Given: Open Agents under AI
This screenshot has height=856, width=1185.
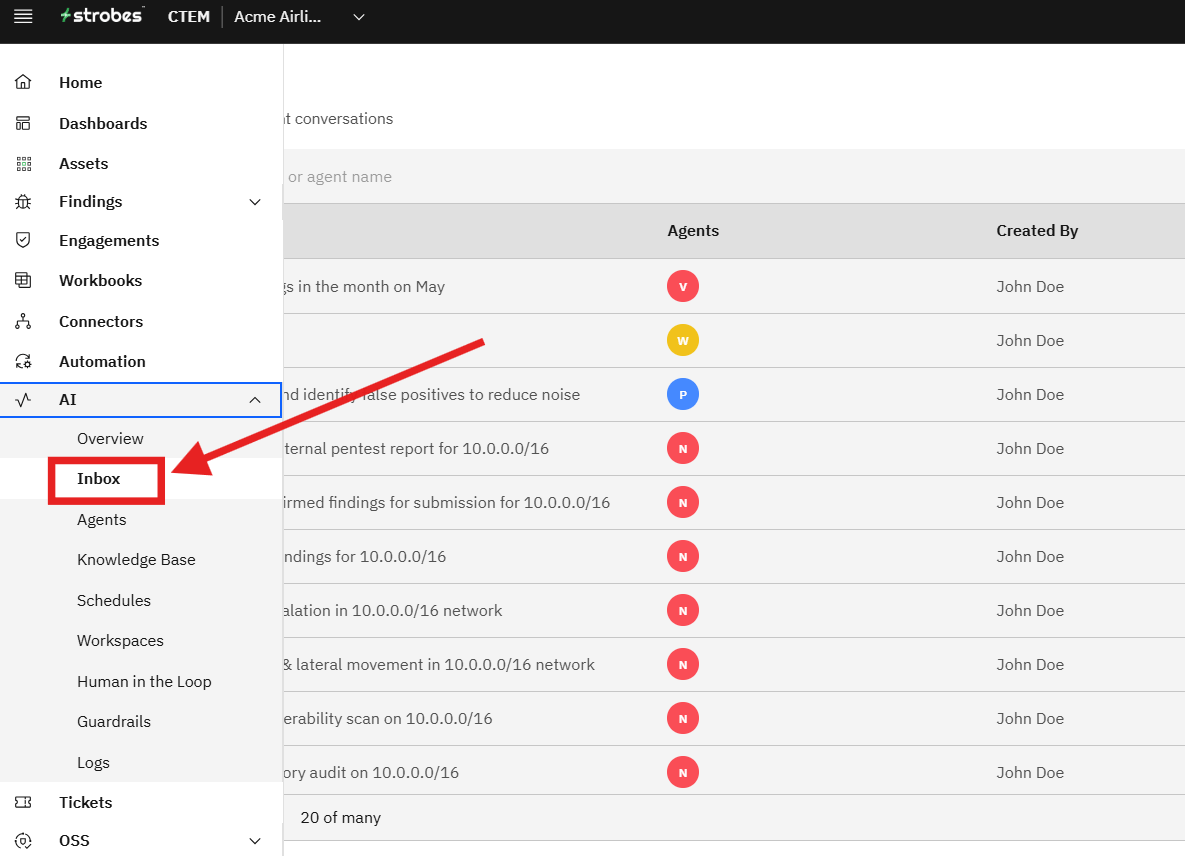Looking at the screenshot, I should 102,520.
